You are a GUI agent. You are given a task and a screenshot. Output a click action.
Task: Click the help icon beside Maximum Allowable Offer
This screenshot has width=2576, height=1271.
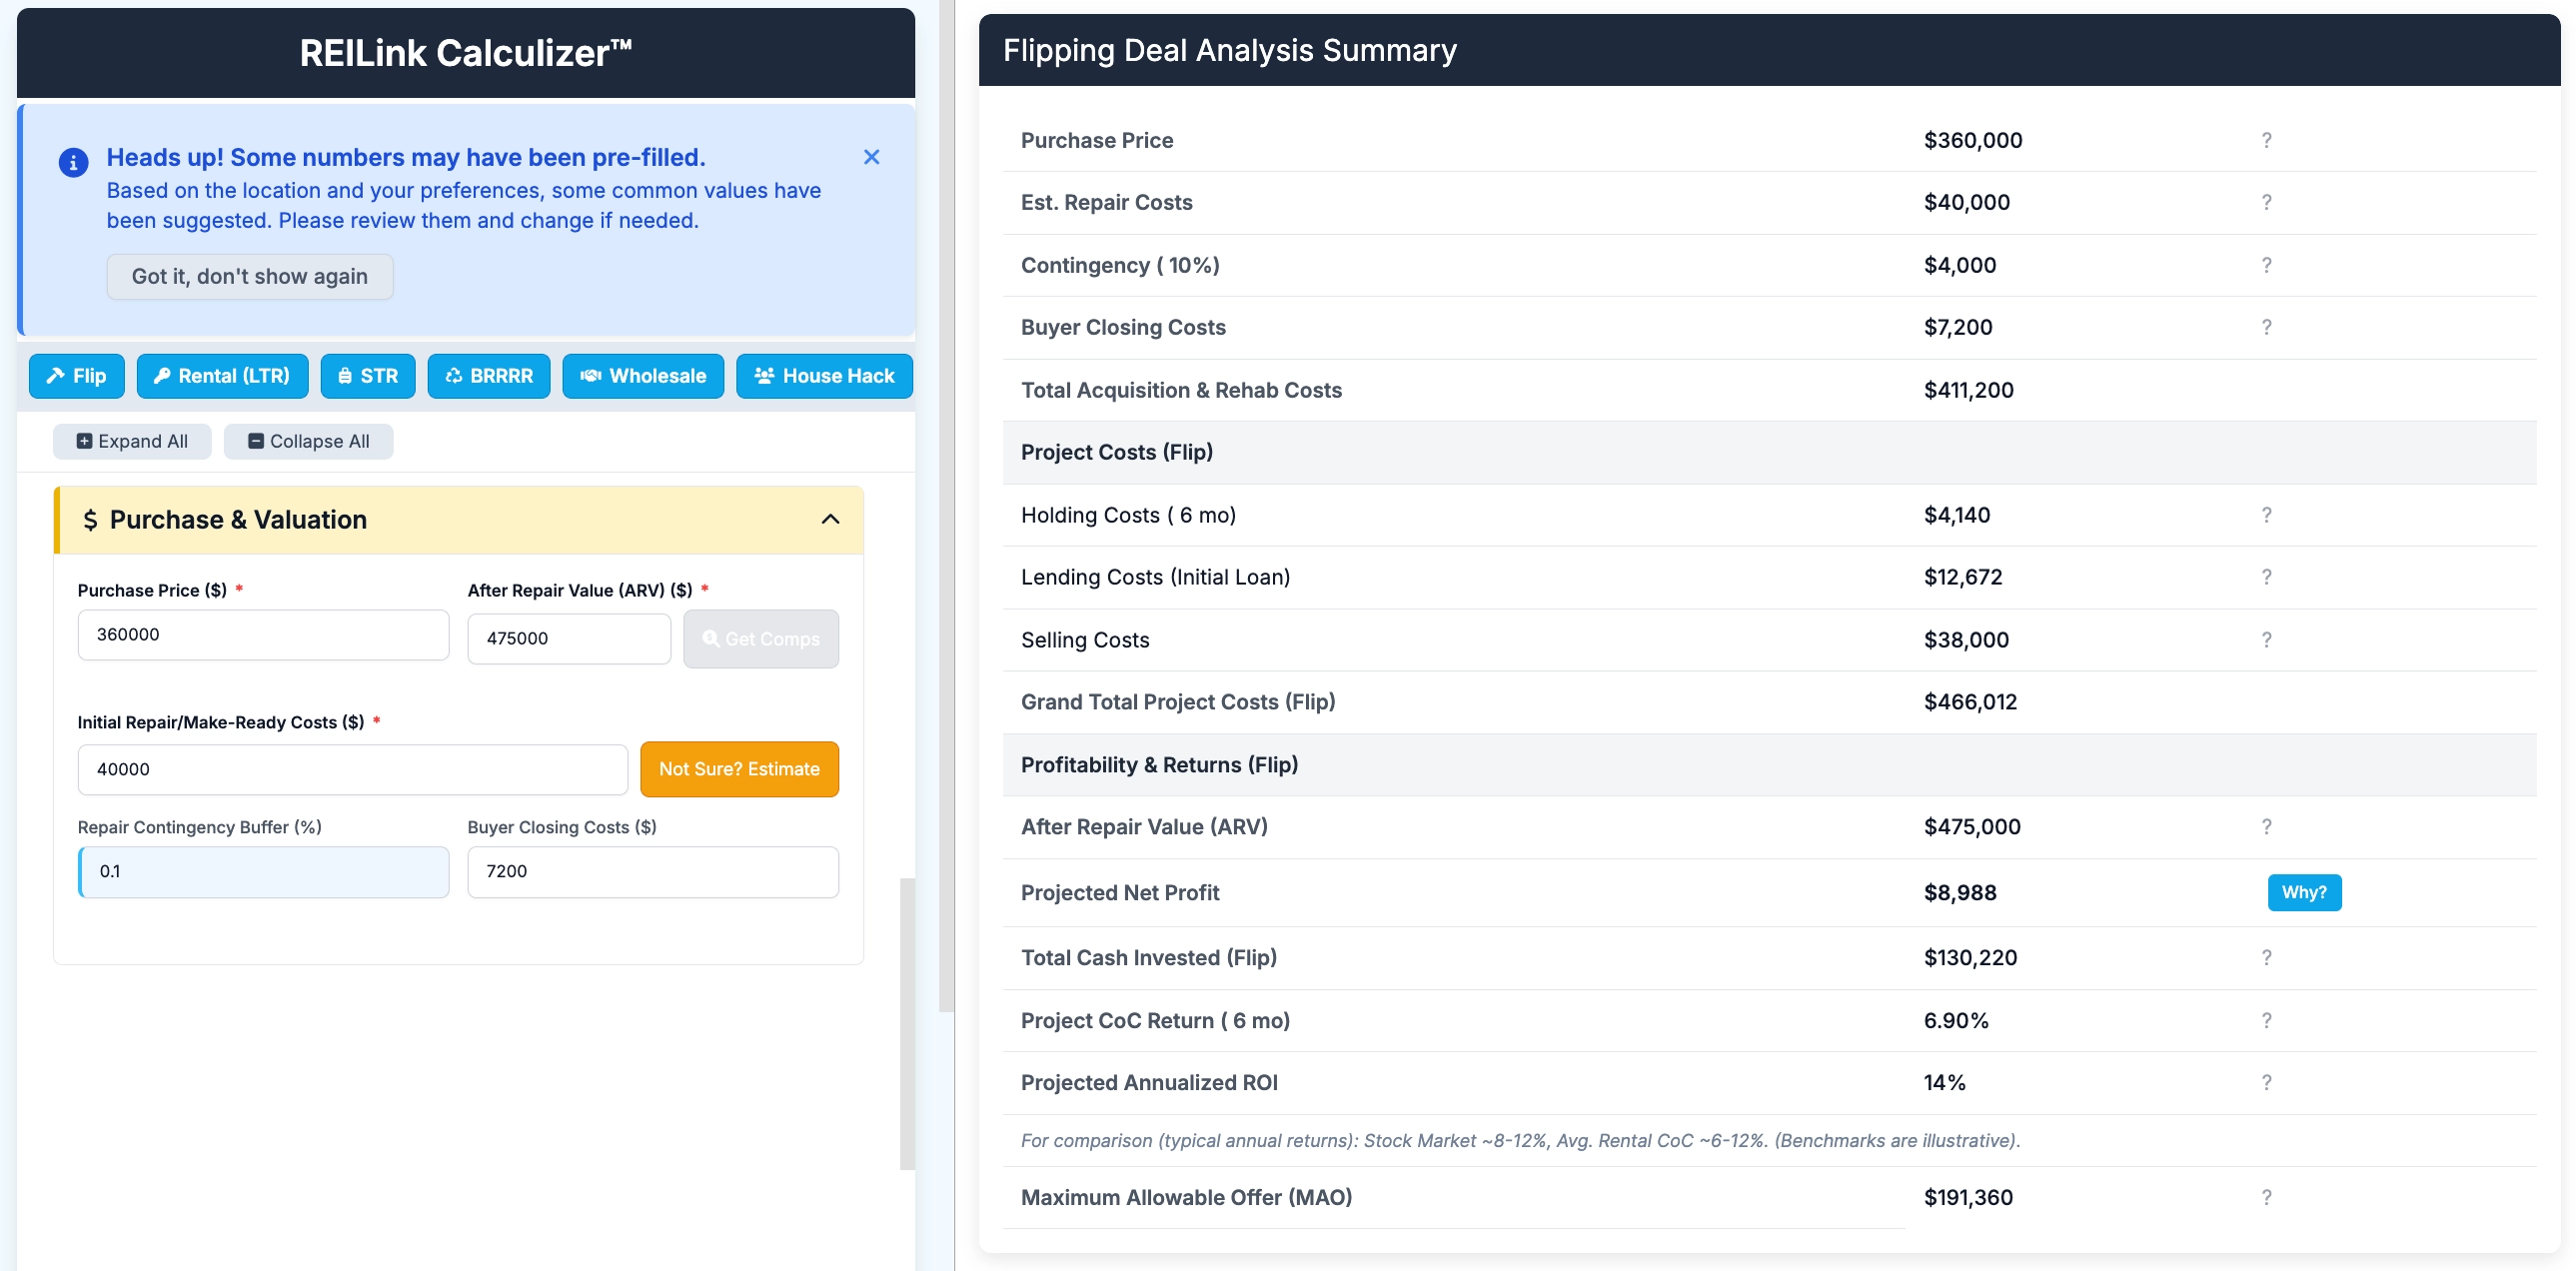pyautogui.click(x=2266, y=1197)
